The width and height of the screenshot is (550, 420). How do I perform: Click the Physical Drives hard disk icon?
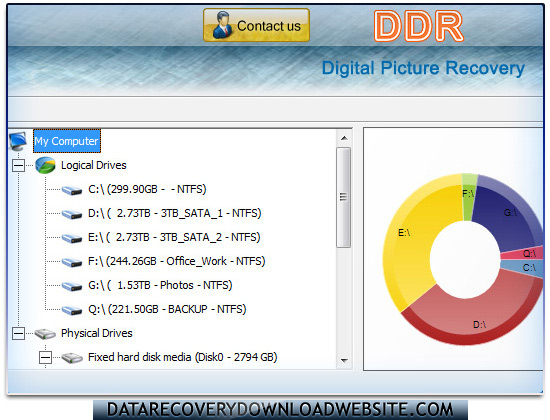(45, 334)
